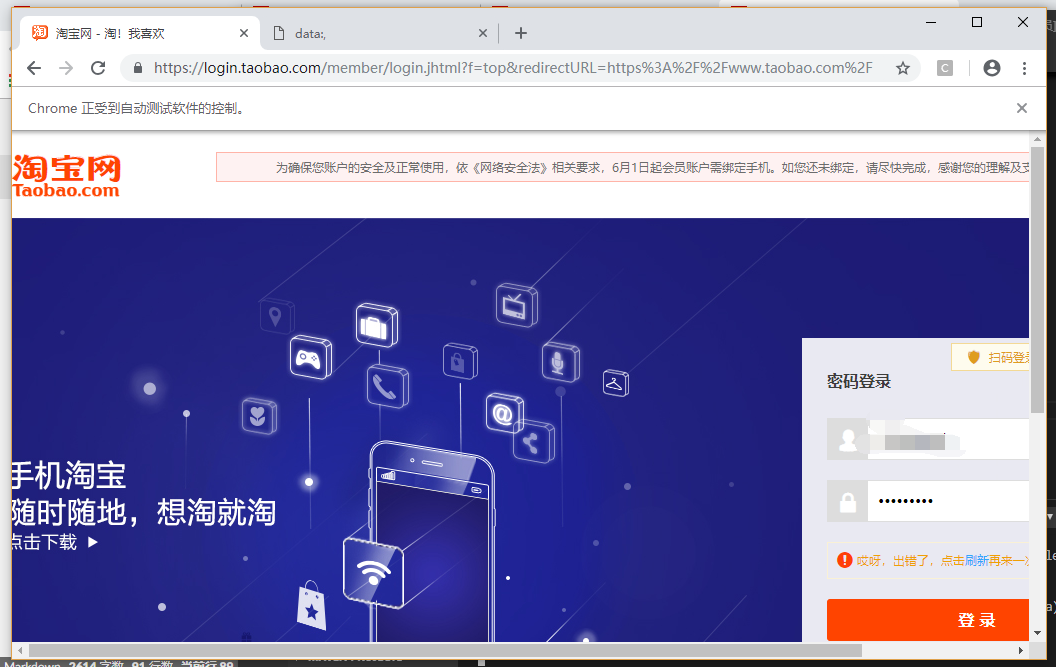The image size is (1056, 667).
Task: Click the scroll left arrow
Action: (x=20, y=650)
